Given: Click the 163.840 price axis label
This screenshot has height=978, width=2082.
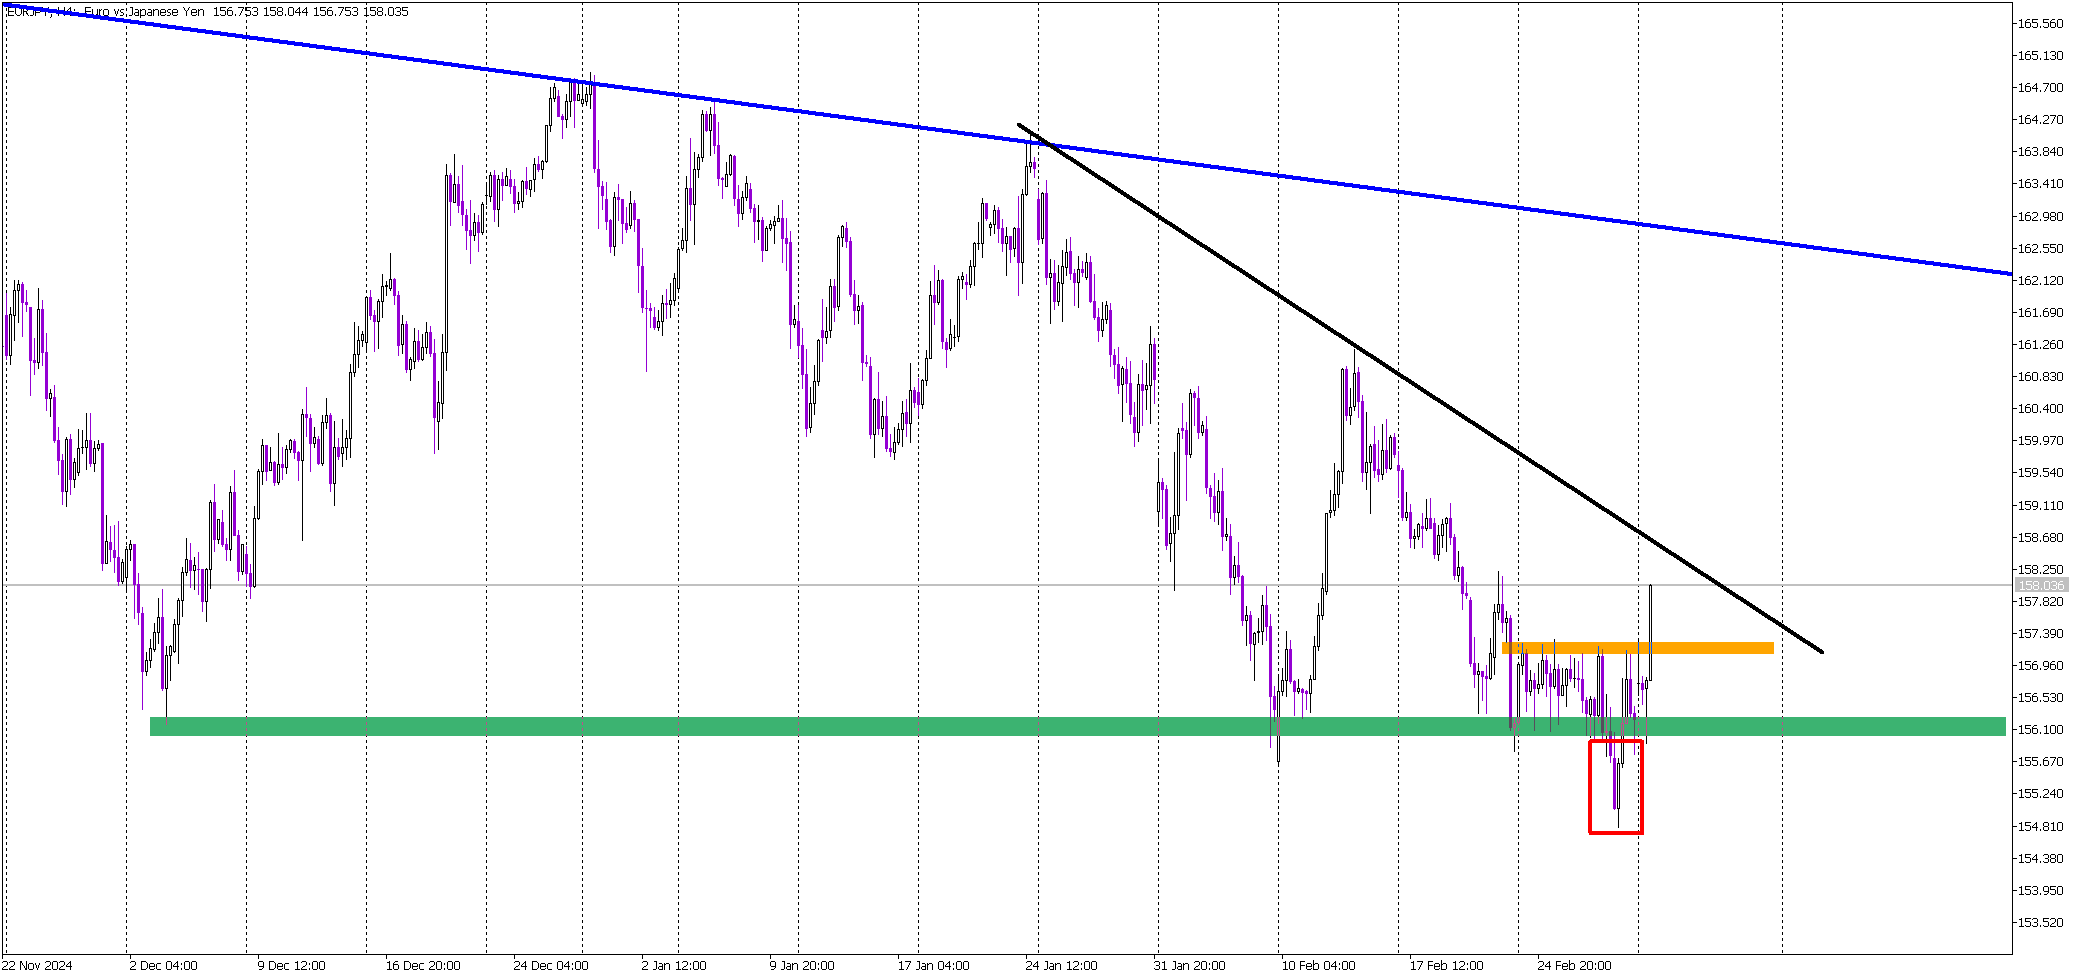Looking at the screenshot, I should click(x=2040, y=151).
